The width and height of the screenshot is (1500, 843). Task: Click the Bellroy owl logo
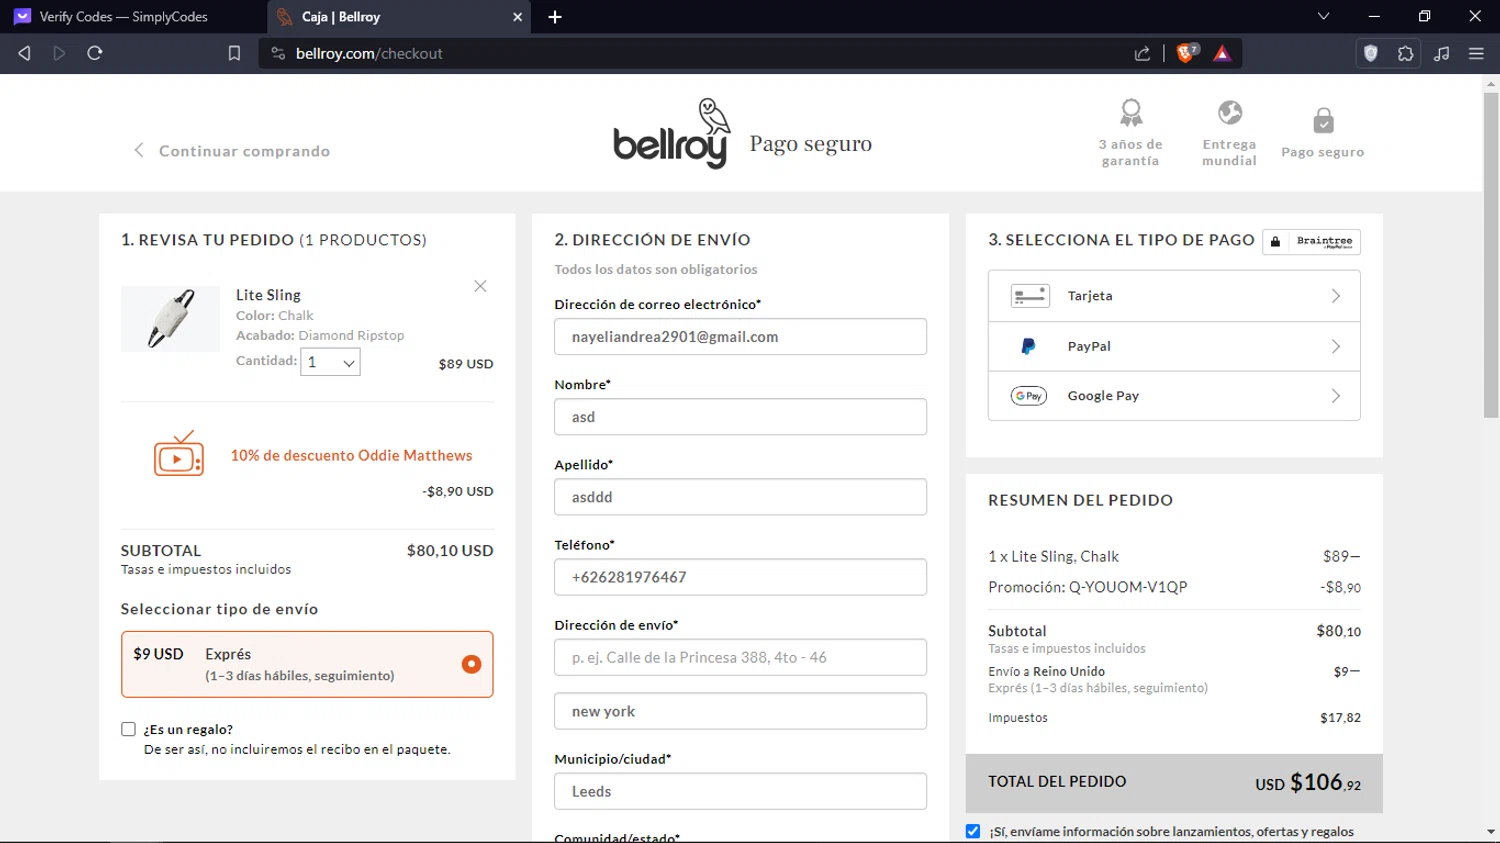click(672, 135)
